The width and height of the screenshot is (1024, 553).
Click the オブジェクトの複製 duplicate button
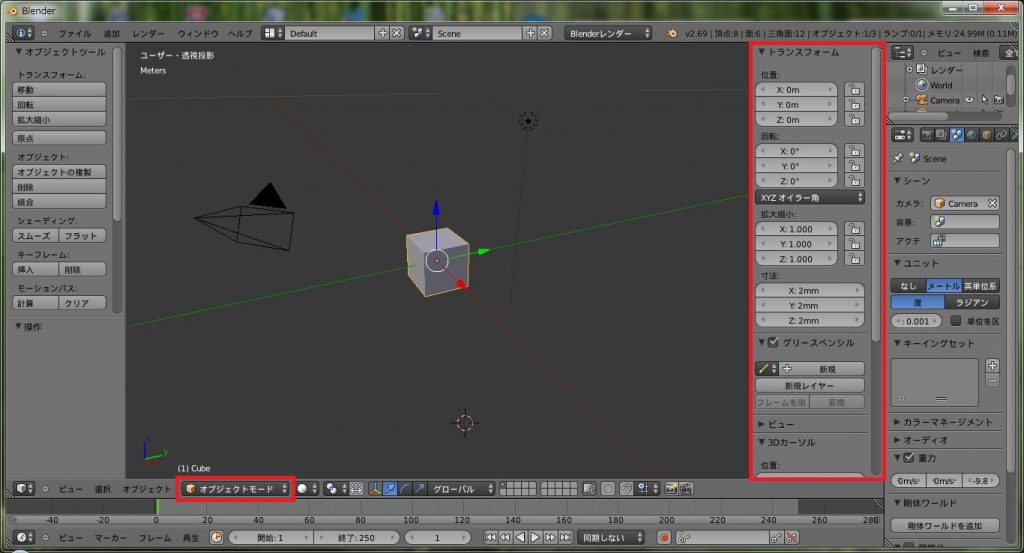pyautogui.click(x=59, y=172)
